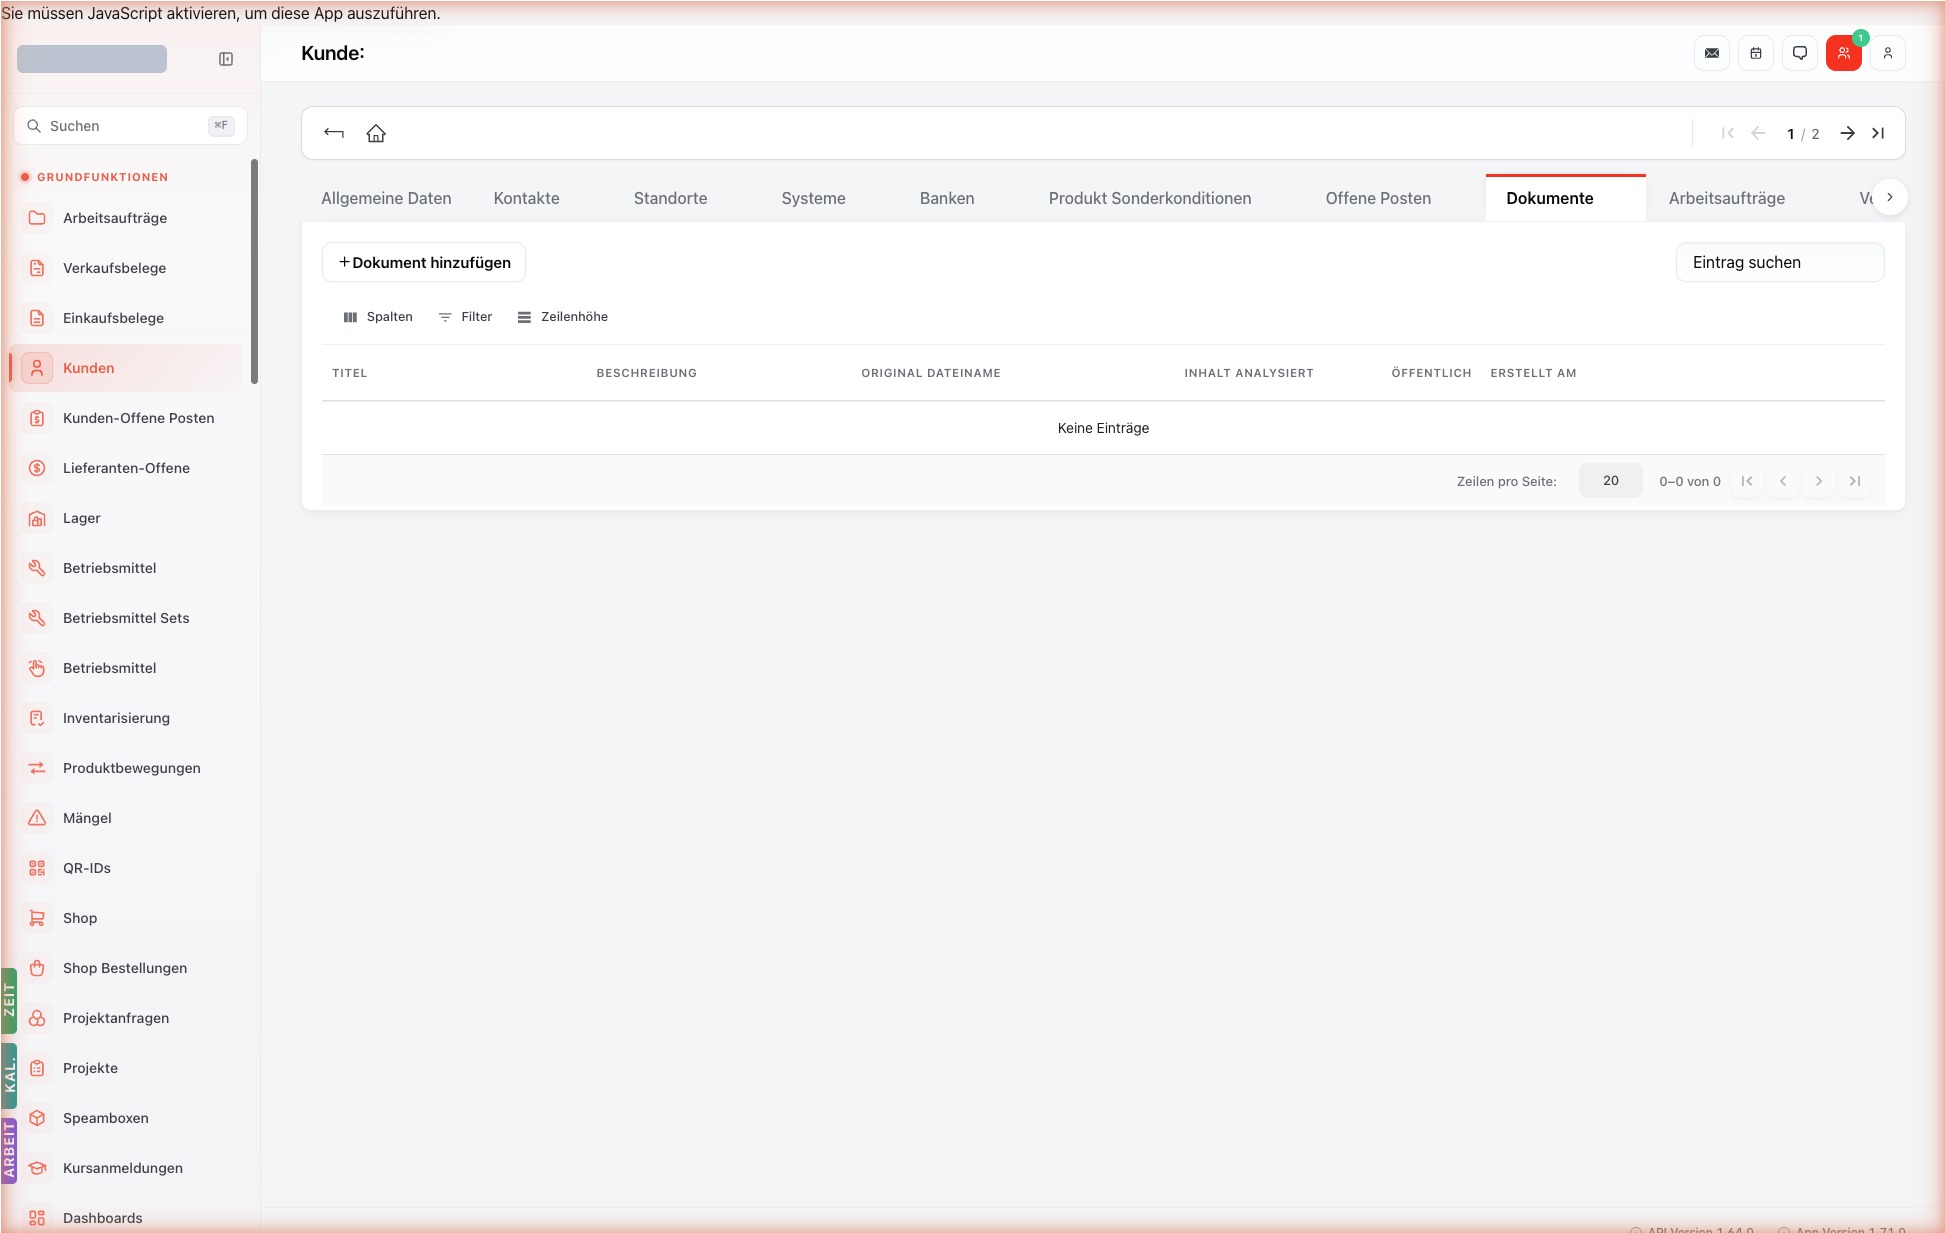Viewport: 1945px width, 1233px height.
Task: Sort by Erstellt am column header
Action: click(1533, 373)
